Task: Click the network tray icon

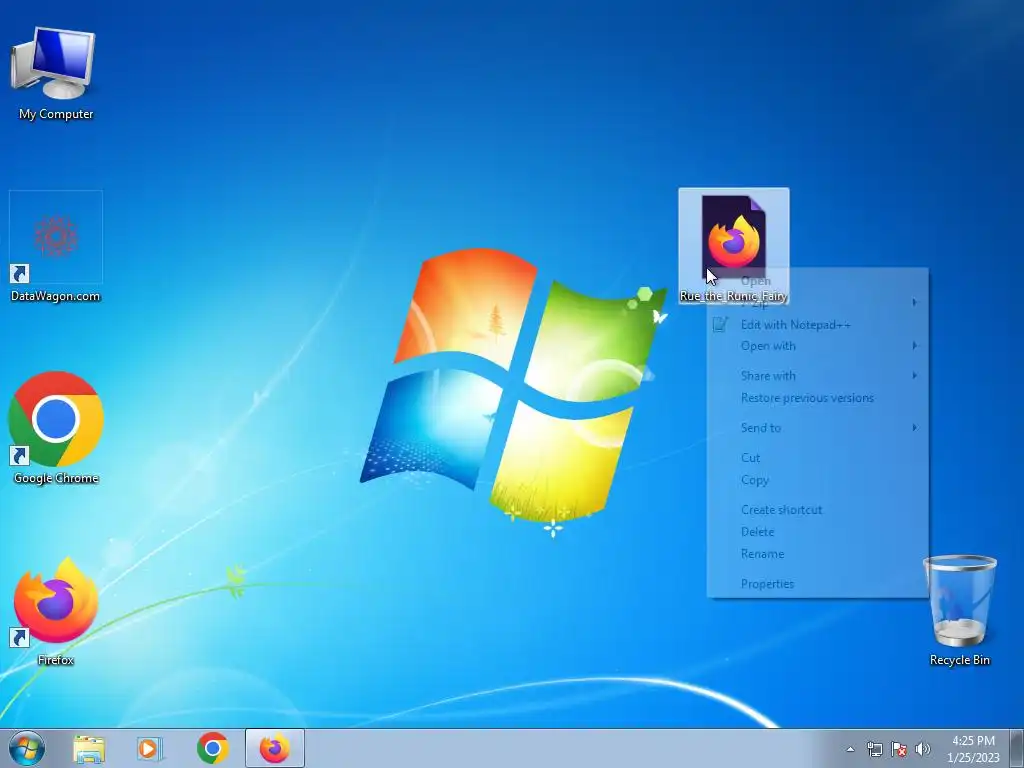Action: 874,749
